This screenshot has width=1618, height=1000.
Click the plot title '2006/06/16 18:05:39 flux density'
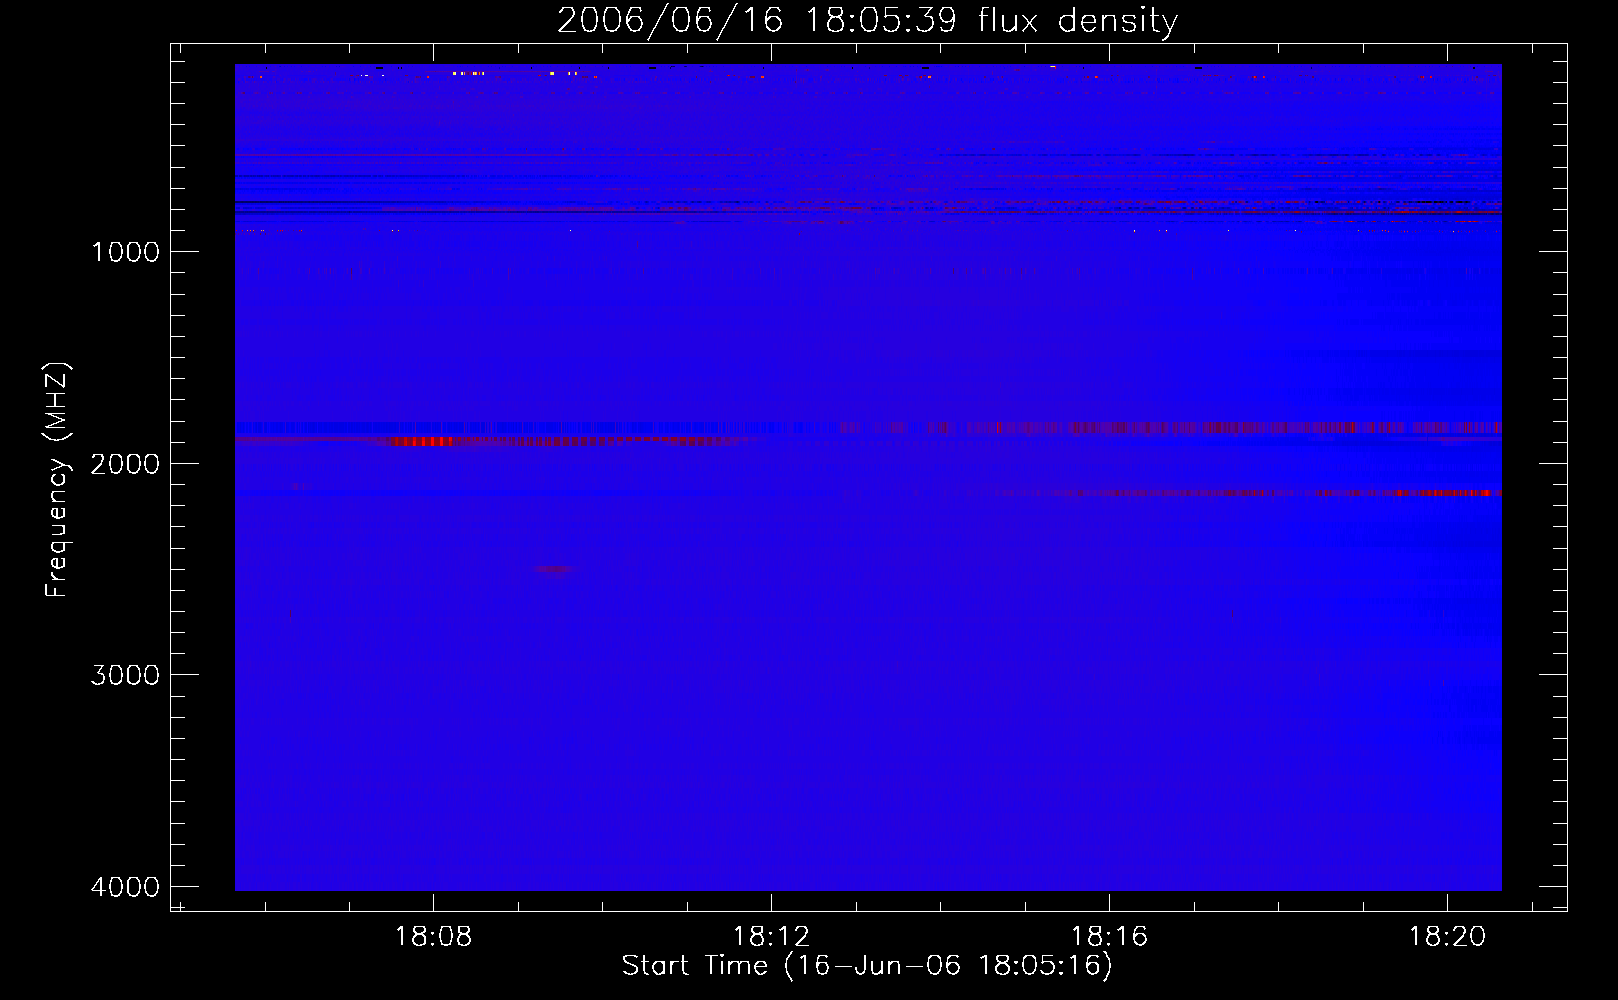click(x=867, y=21)
